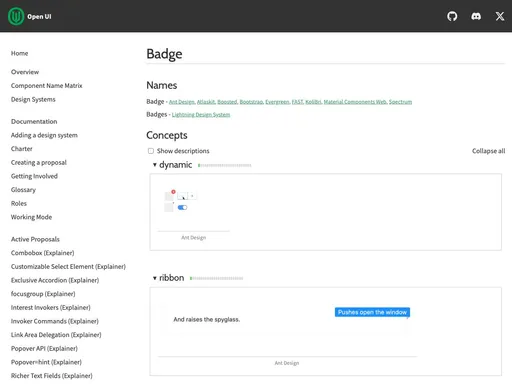Open Glossary page

pyautogui.click(x=23, y=190)
